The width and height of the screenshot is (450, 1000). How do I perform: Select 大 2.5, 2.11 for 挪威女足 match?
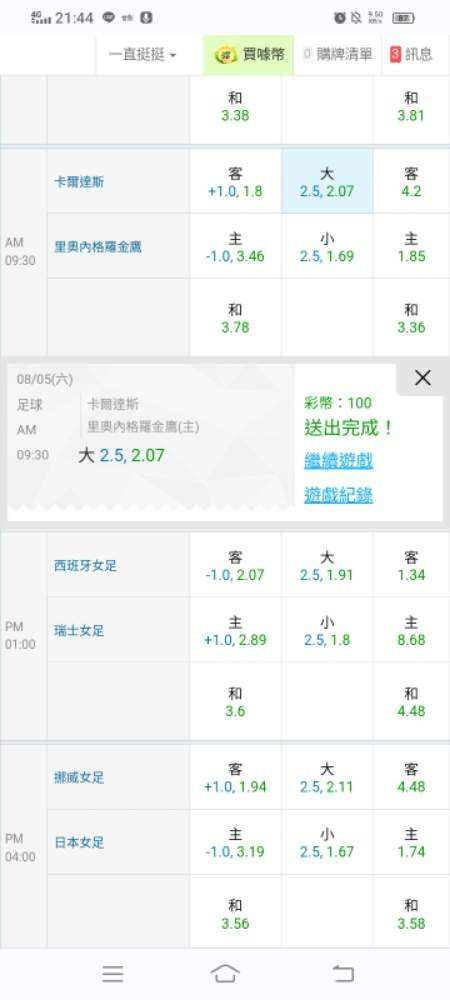coord(327,777)
